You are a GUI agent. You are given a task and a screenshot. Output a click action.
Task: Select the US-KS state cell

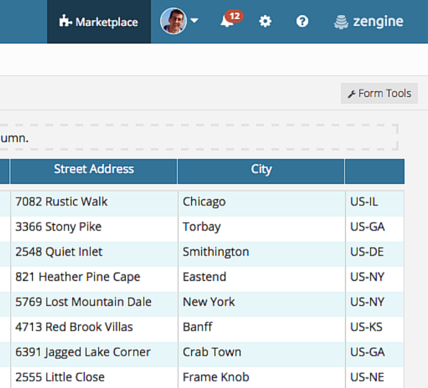point(375,329)
